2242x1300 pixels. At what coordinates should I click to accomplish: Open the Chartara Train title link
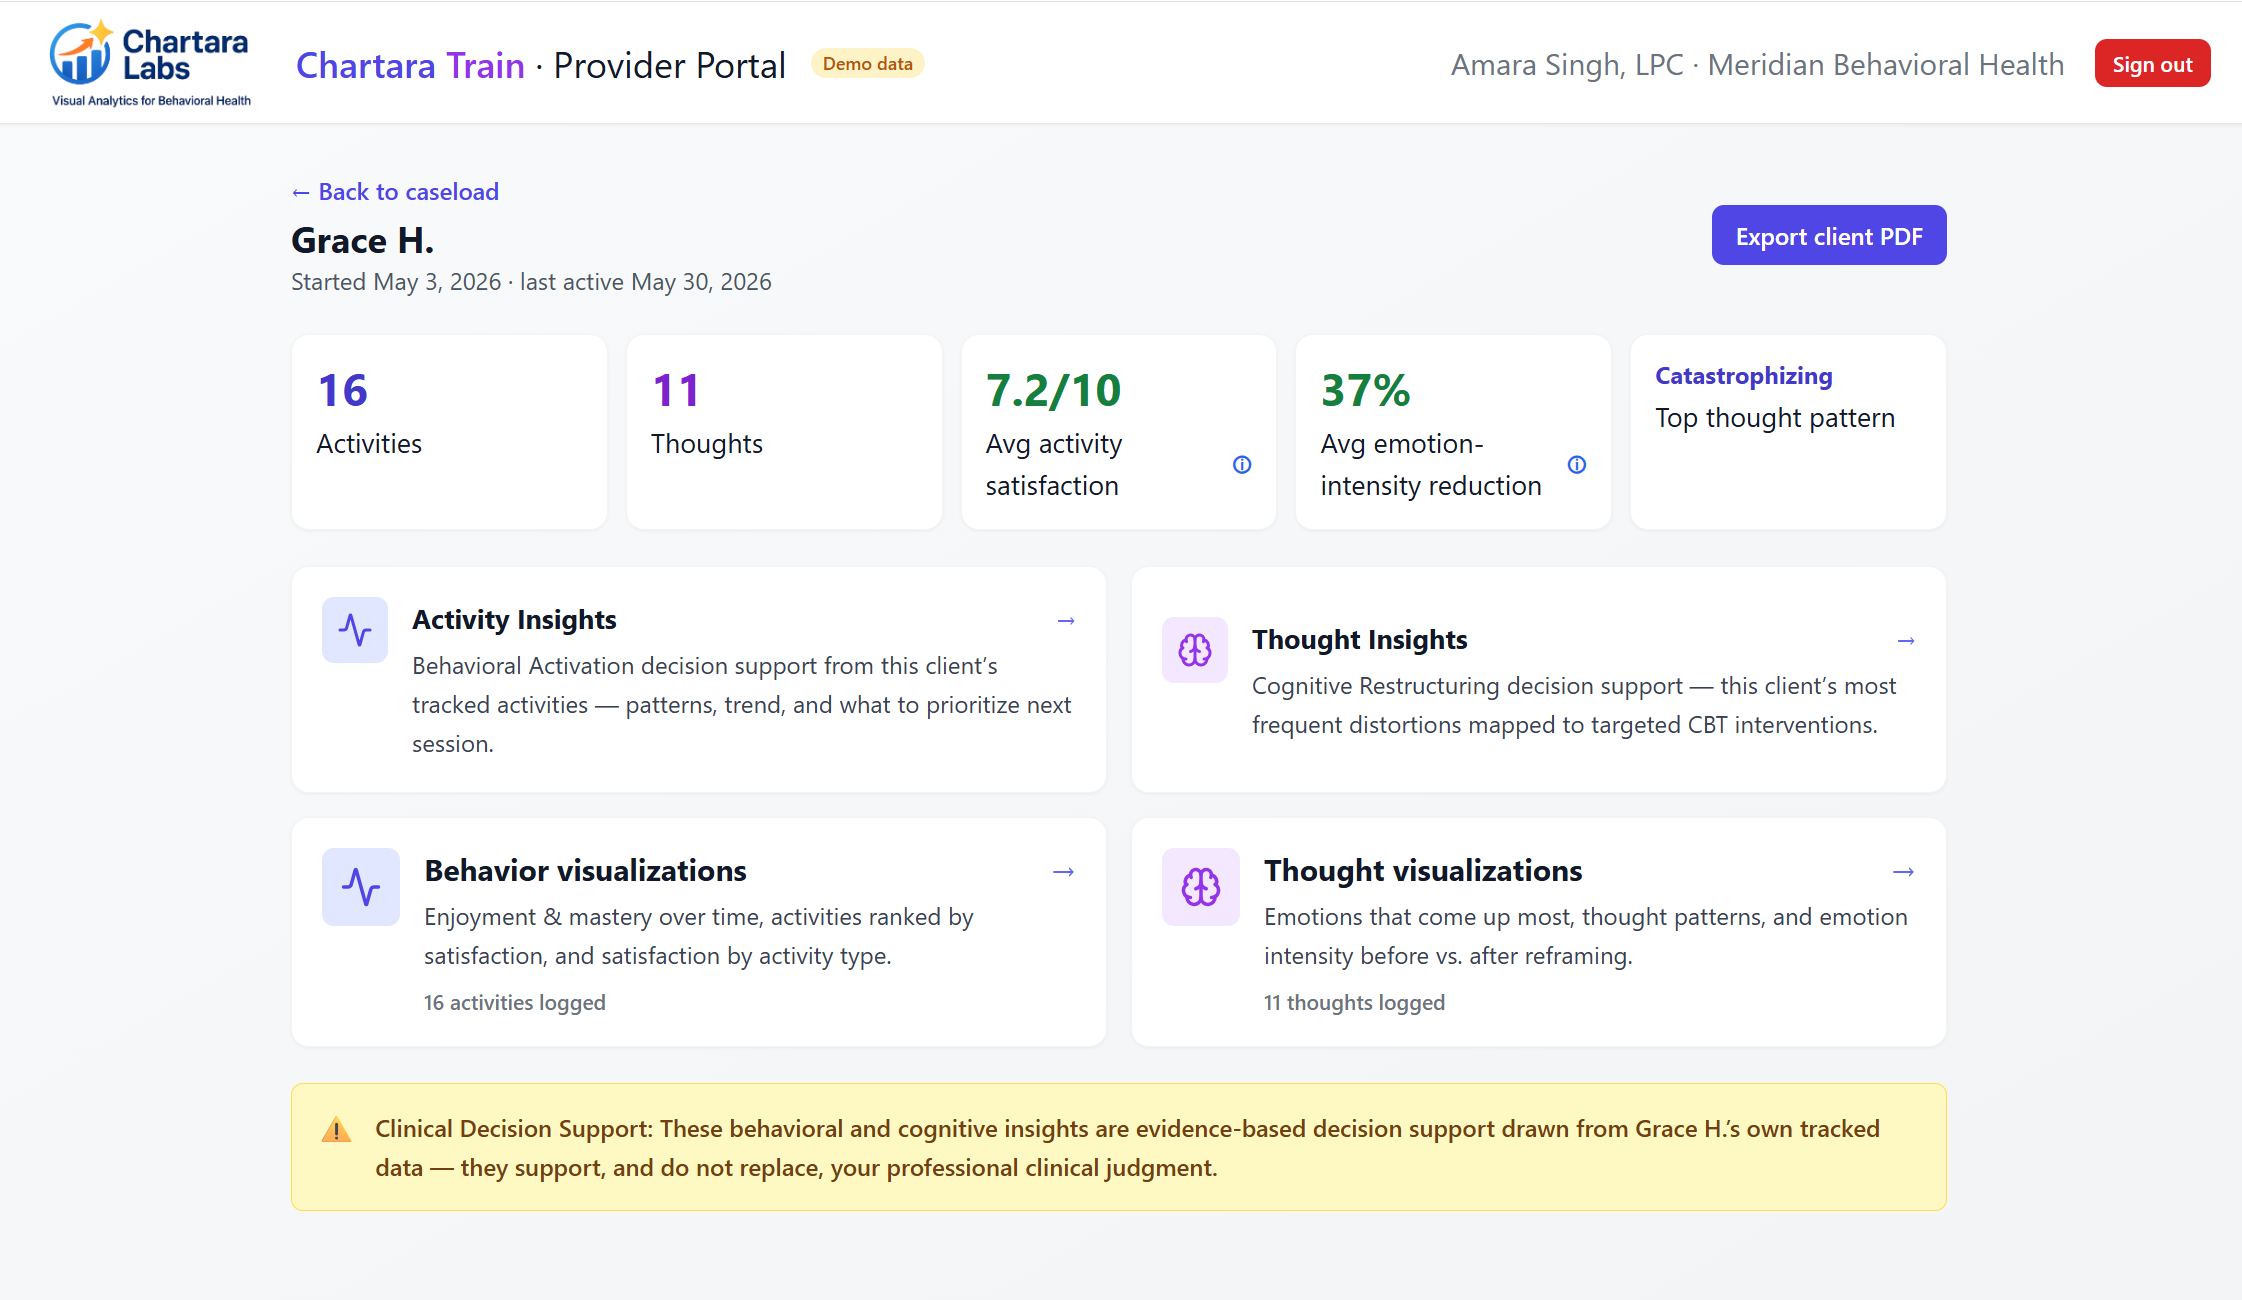[x=410, y=65]
